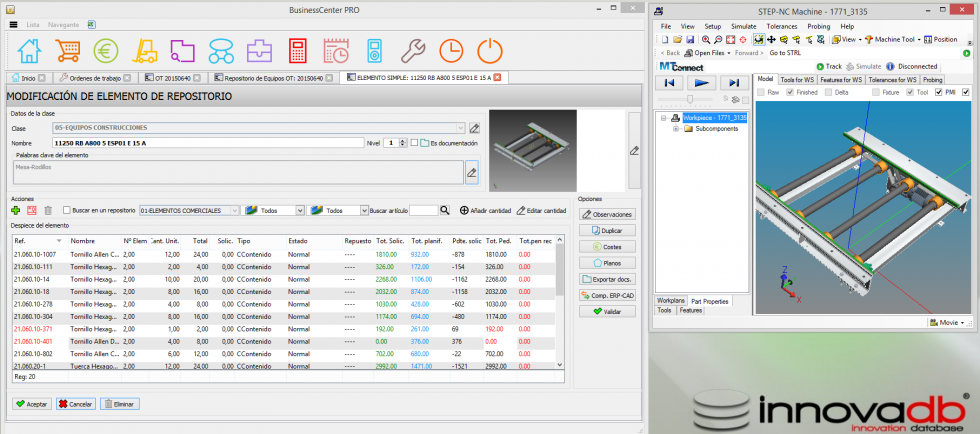Open the purple folder search module
The image size is (980, 434).
coord(182,51)
